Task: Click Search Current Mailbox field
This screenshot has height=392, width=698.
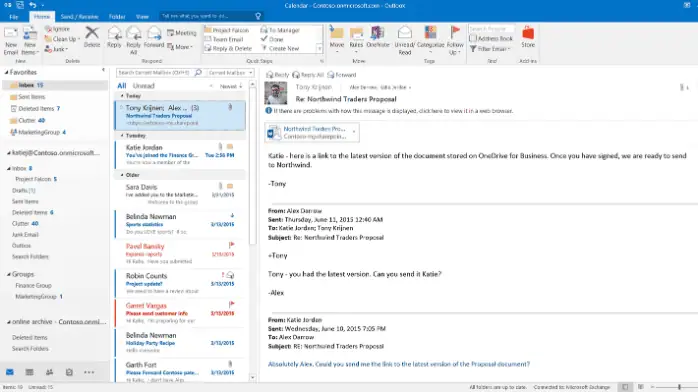Action: [154, 73]
